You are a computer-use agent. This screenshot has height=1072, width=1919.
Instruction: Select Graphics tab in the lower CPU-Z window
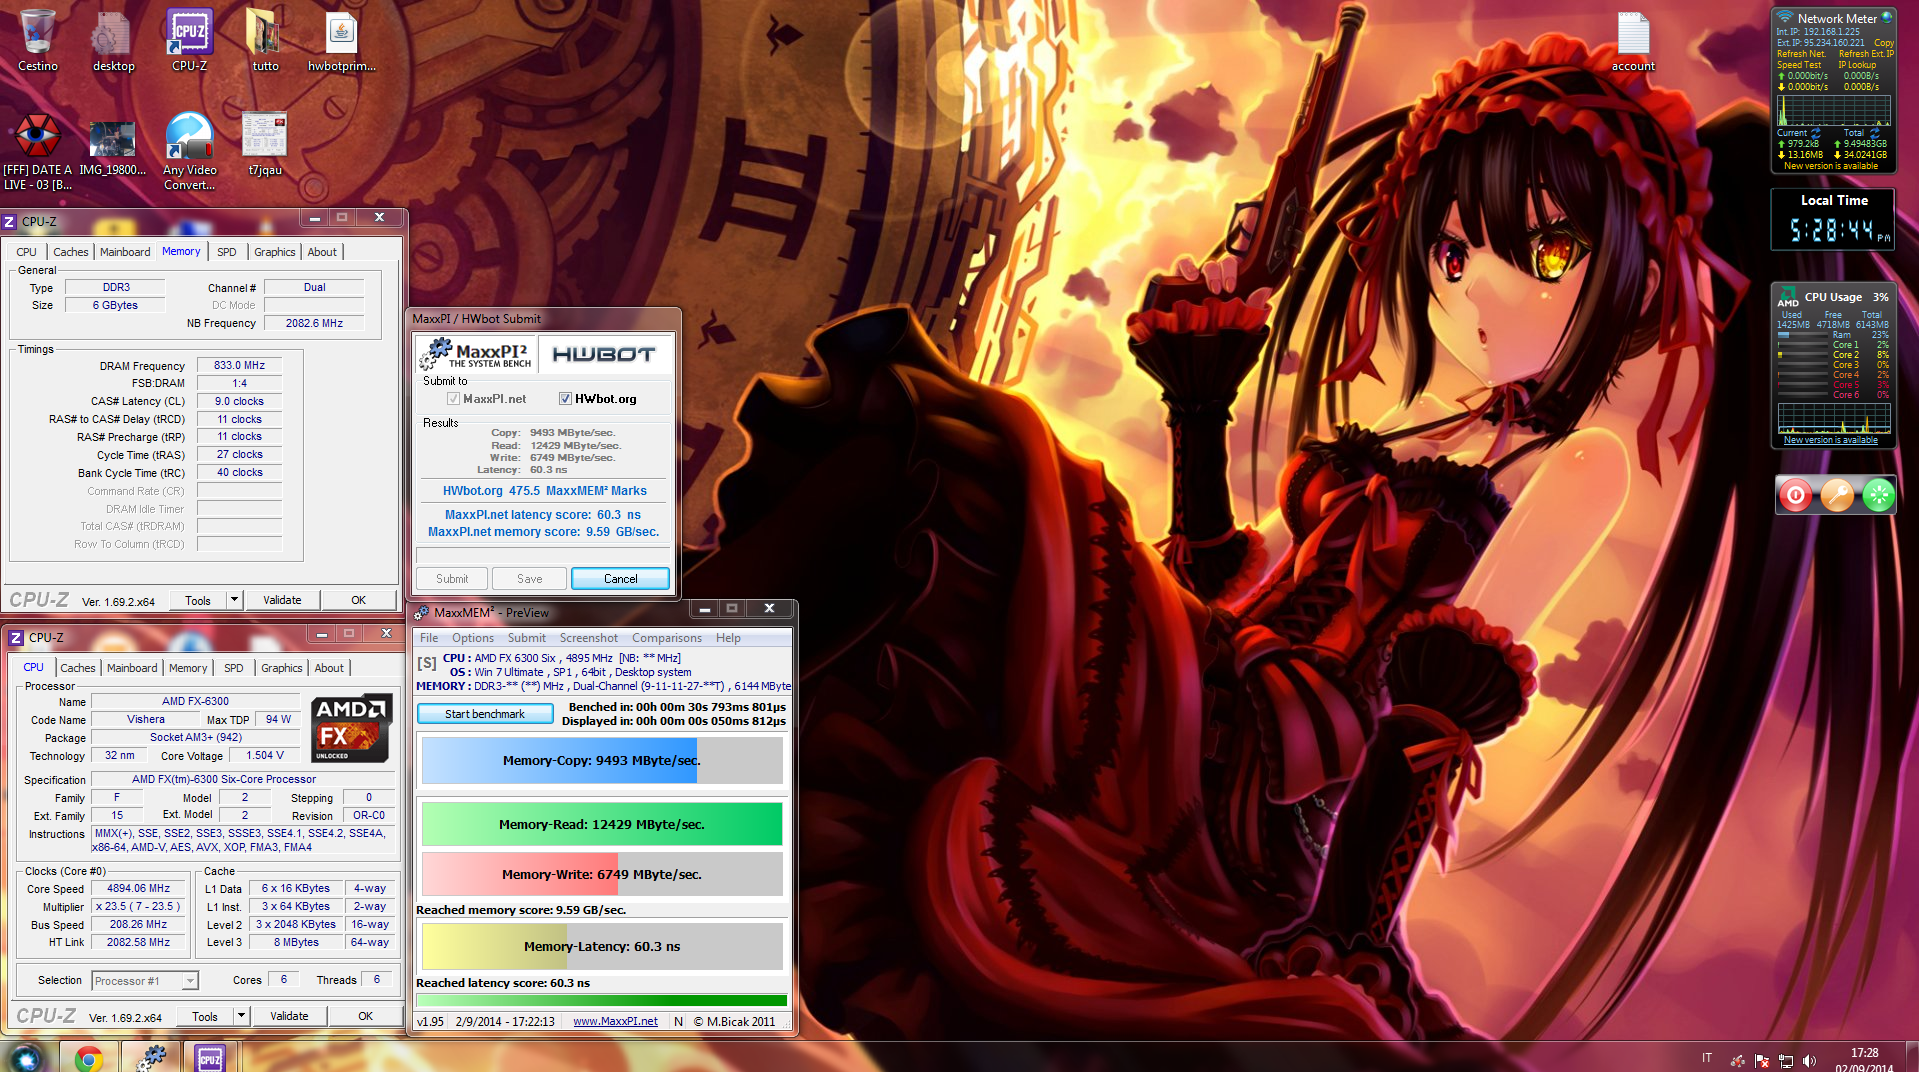[281, 668]
